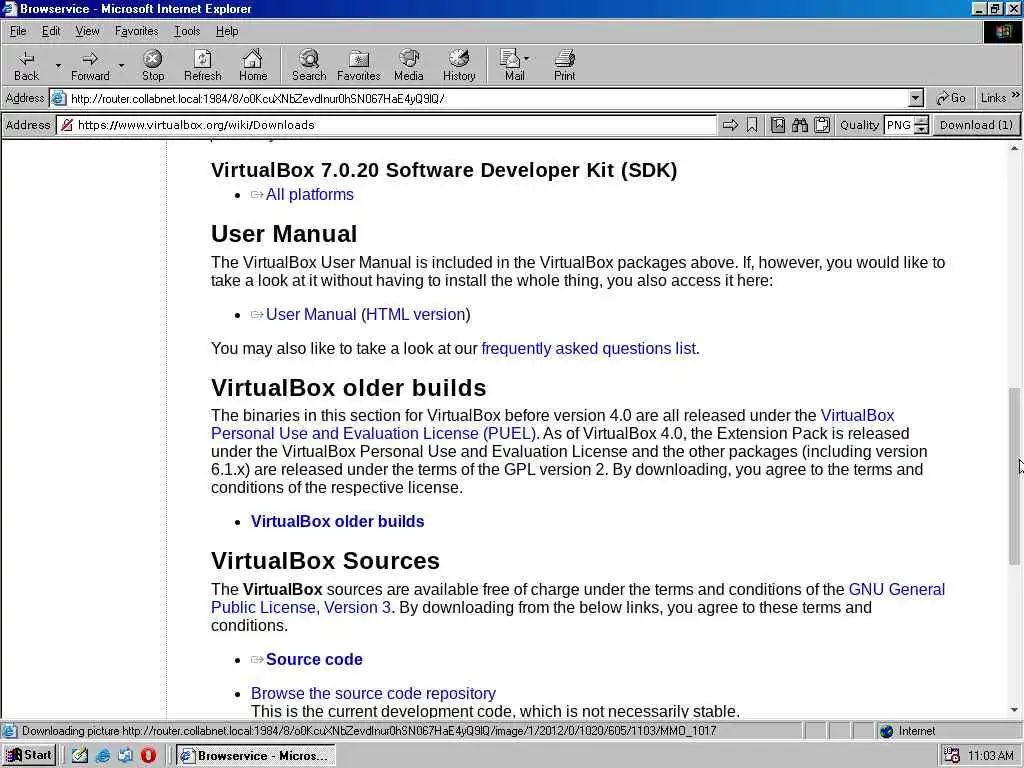Open the View menu

click(x=87, y=31)
